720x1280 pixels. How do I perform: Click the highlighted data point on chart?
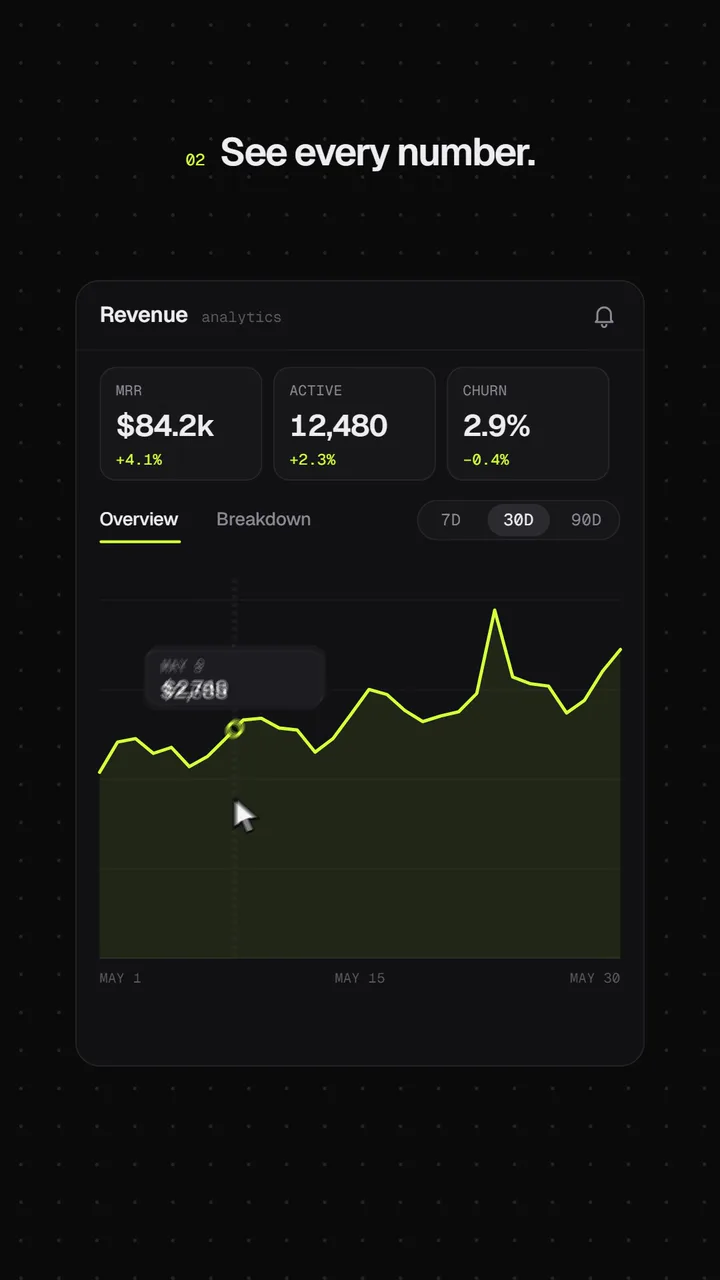235,729
